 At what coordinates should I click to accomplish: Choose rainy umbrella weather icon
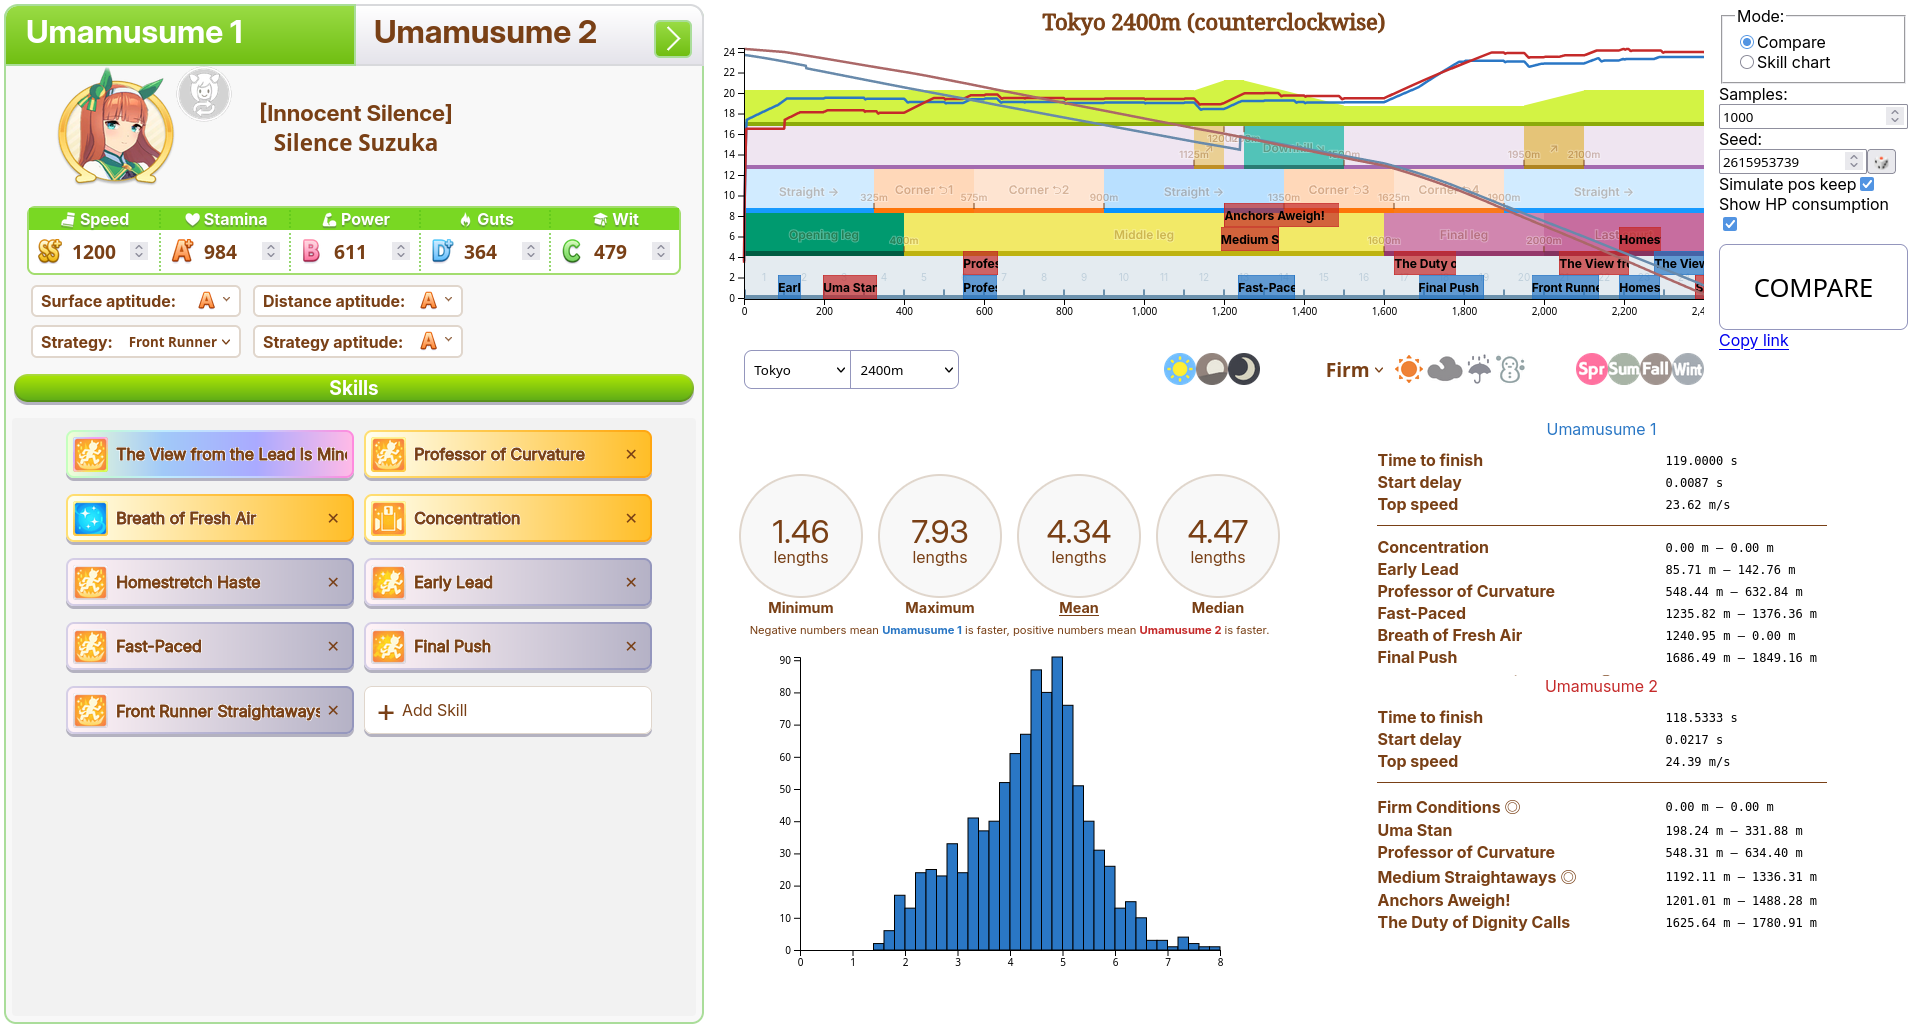[x=1479, y=369]
